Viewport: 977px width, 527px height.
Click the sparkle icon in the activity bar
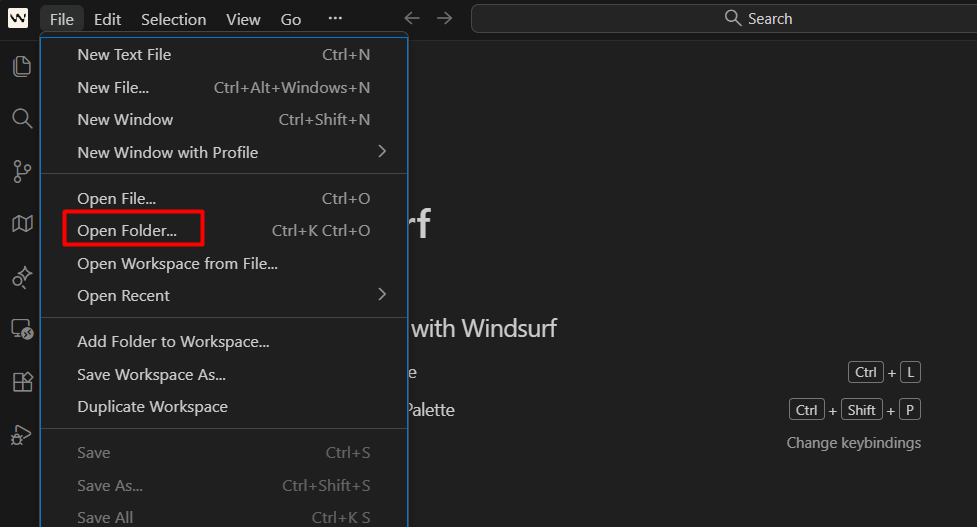[x=21, y=277]
